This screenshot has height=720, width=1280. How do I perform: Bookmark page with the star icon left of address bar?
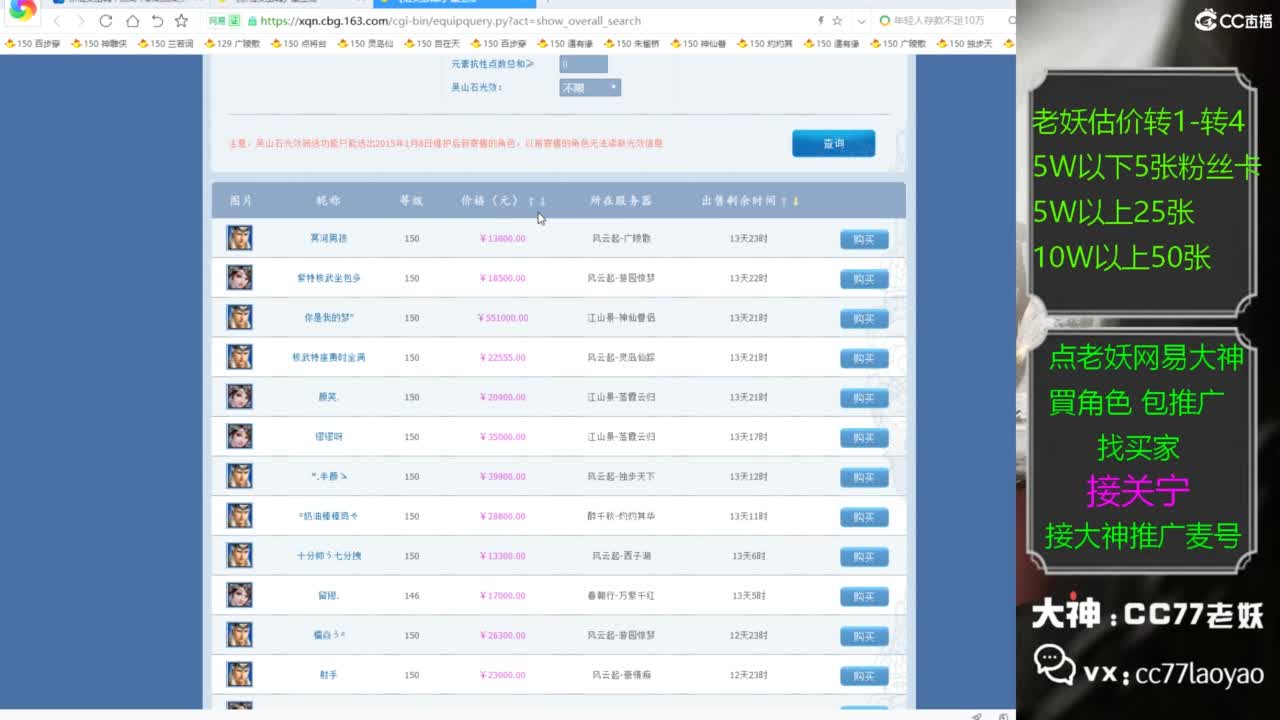(181, 21)
